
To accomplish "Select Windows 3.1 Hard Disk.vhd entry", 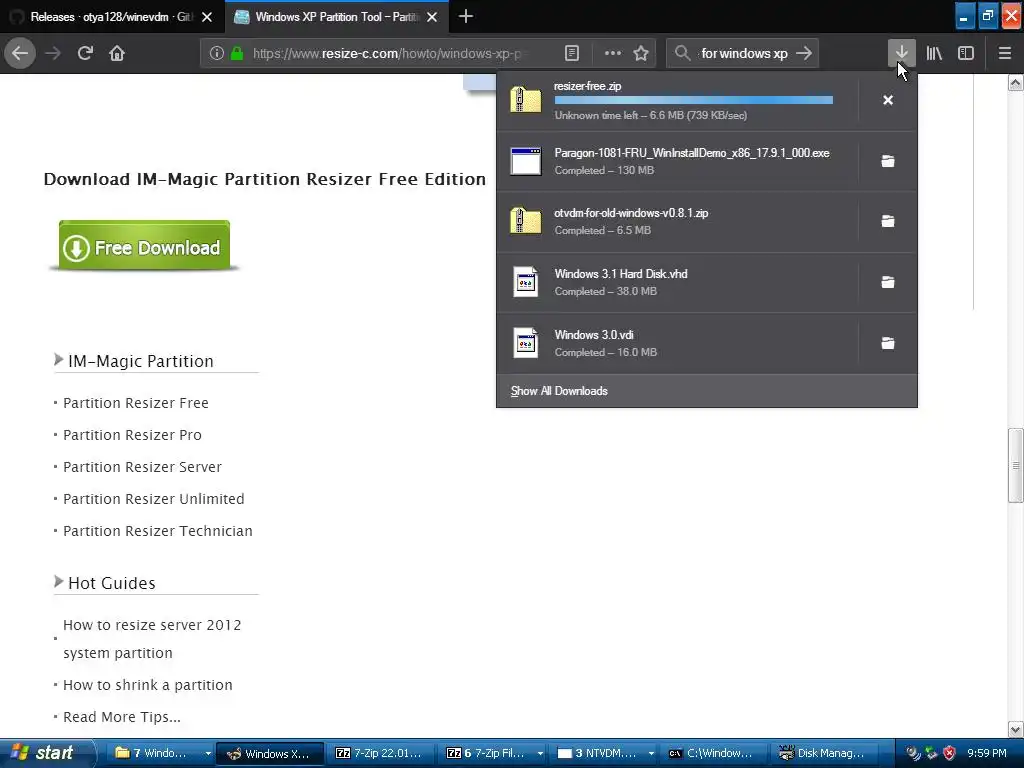I will 677,282.
